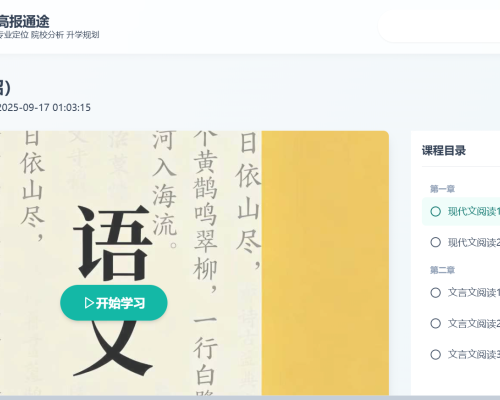Click the 开始学习 start learning button

coord(114,303)
